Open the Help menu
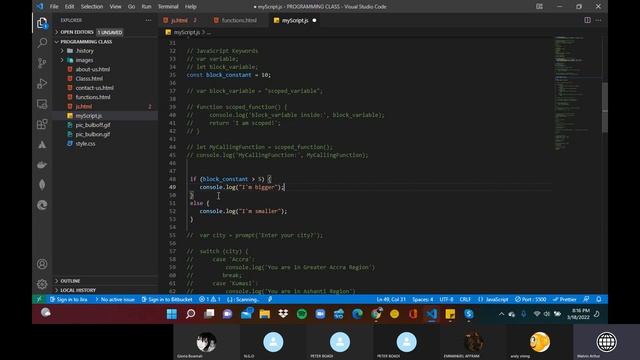This screenshot has width=640, height=360. click(191, 7)
